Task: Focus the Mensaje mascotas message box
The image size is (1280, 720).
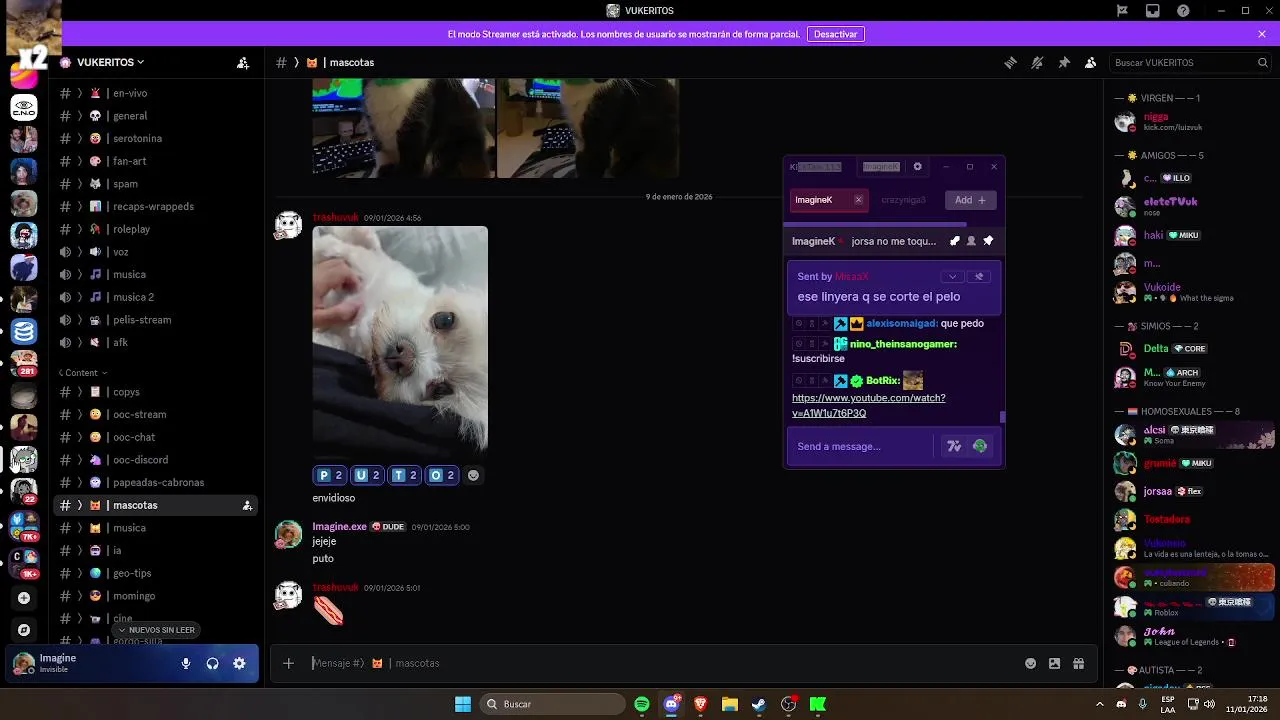Action: (660, 663)
